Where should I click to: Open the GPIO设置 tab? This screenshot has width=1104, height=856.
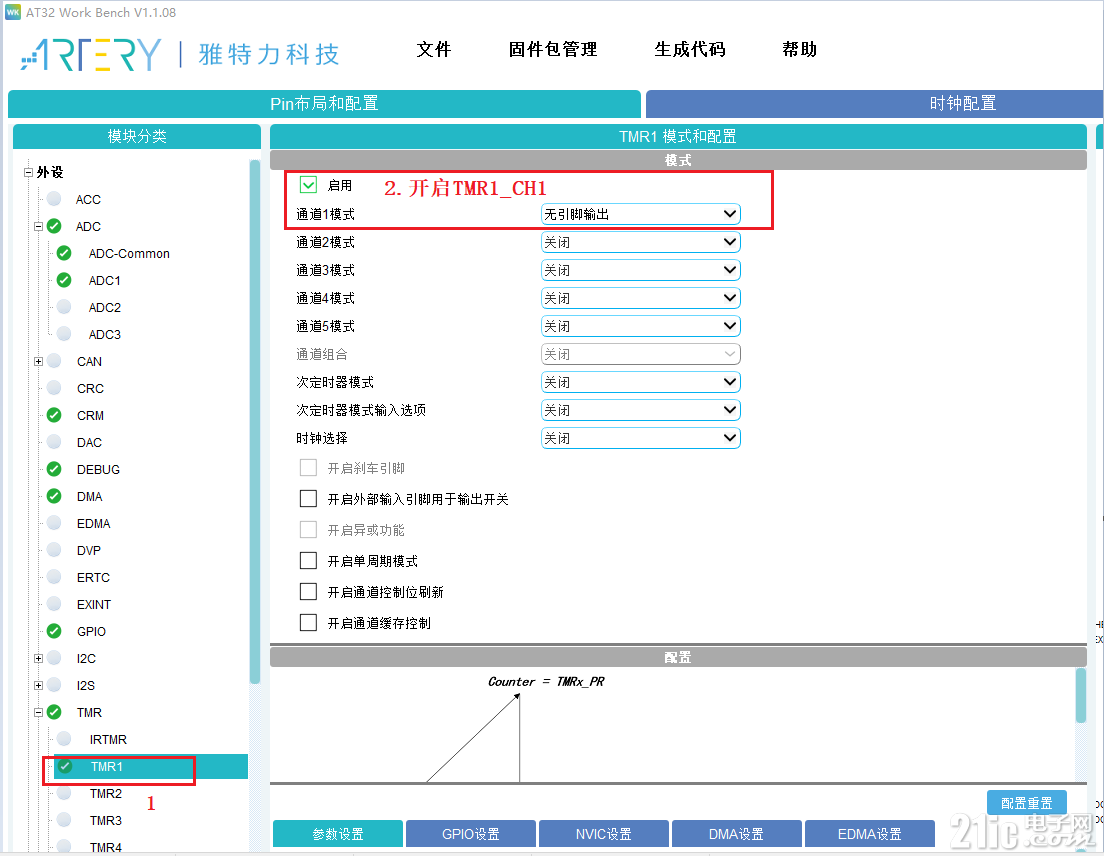[x=471, y=833]
